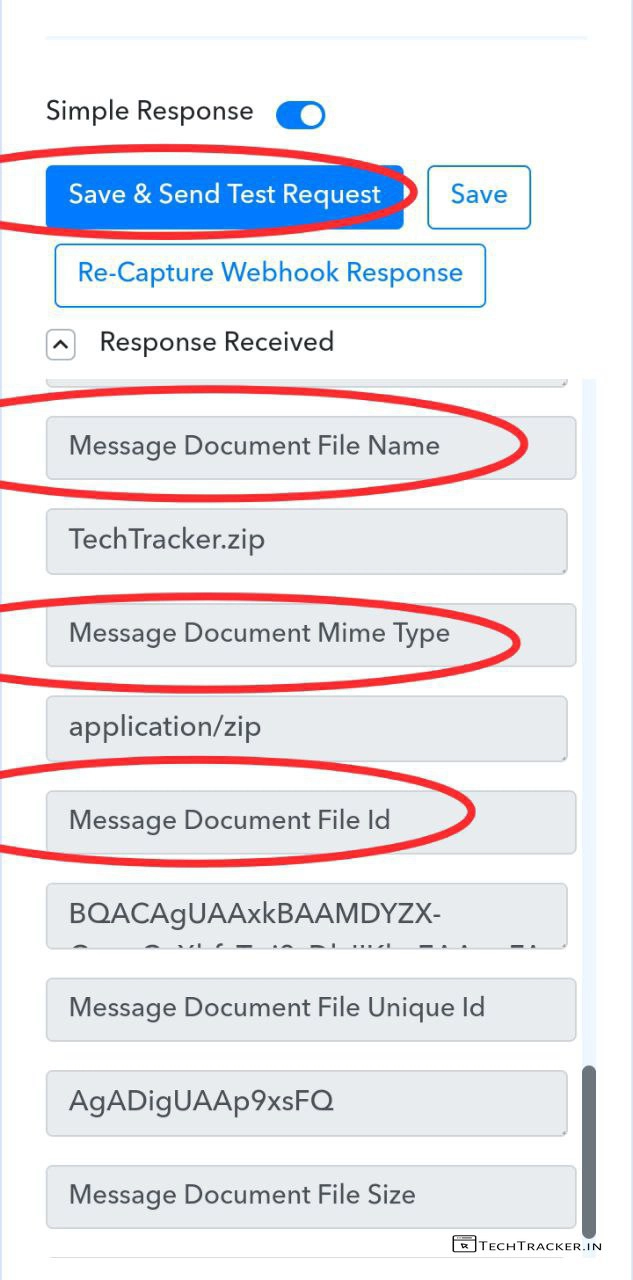633x1280 pixels.
Task: Click the Response Received label
Action: point(216,342)
